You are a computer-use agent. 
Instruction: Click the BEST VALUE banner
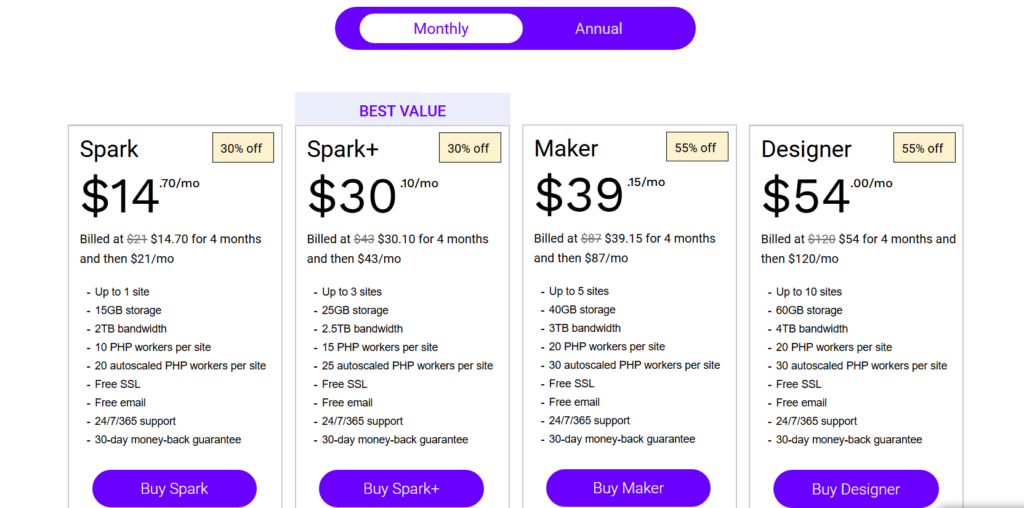[402, 111]
